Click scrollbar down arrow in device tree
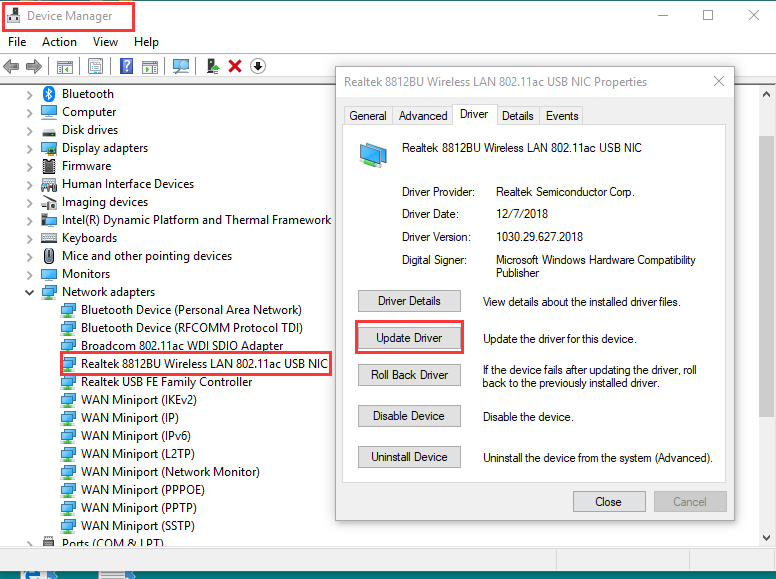Viewport: 776px width, 579px height. [x=766, y=537]
